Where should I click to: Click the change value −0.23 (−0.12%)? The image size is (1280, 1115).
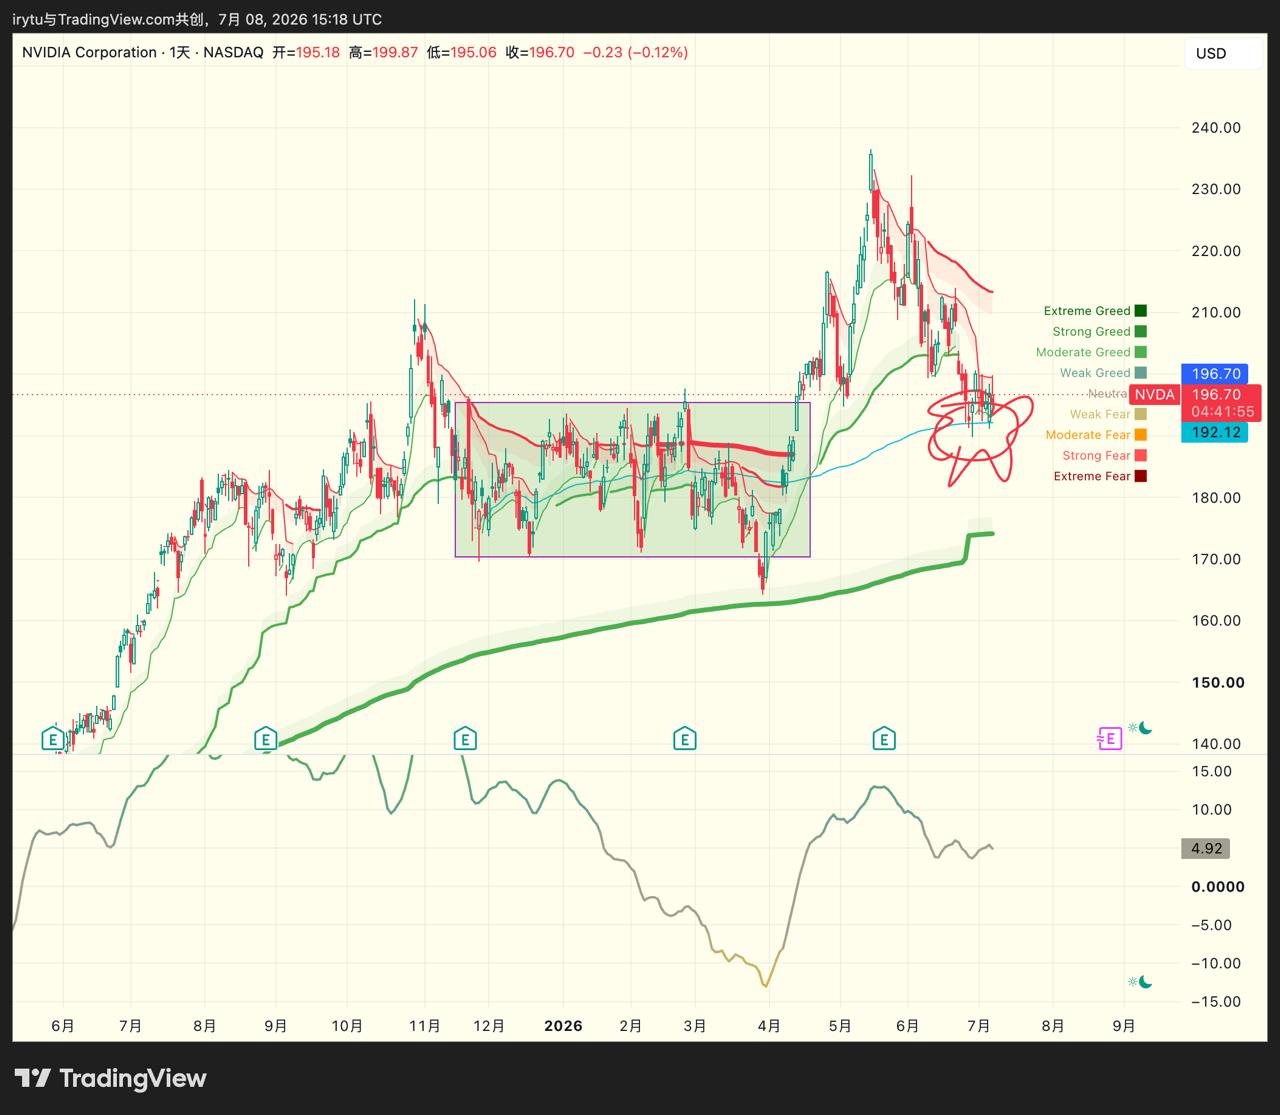635,52
